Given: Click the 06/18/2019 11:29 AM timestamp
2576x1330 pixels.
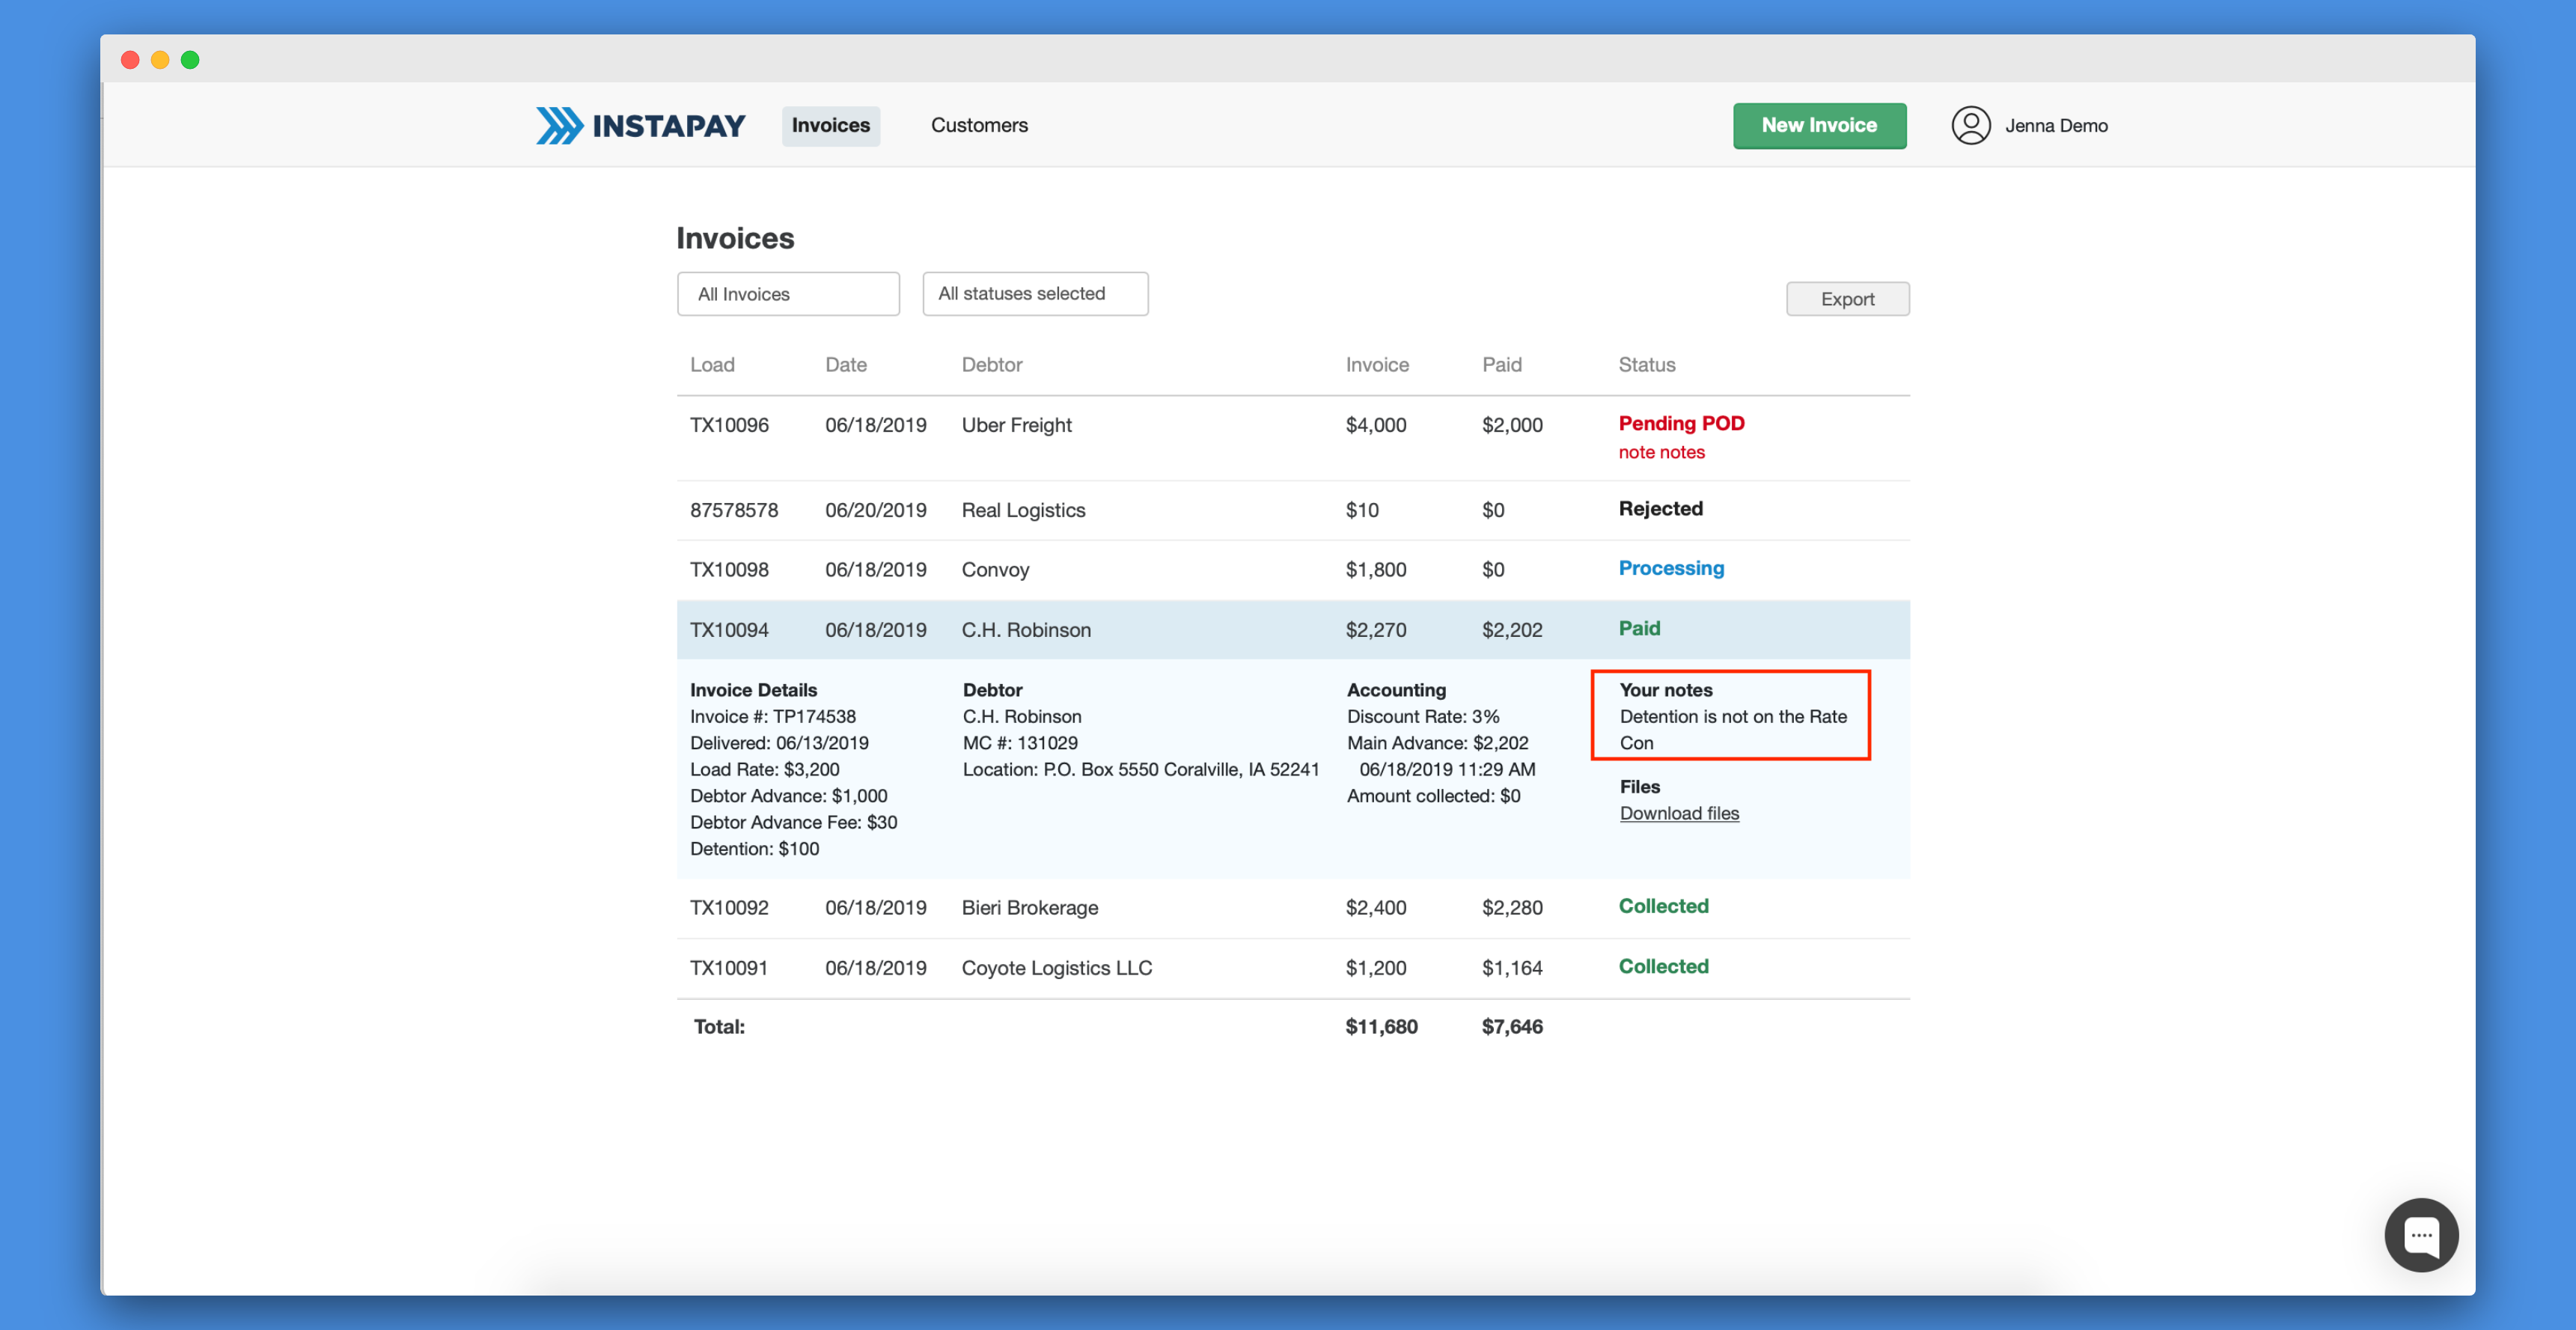Looking at the screenshot, I should pyautogui.click(x=1447, y=770).
